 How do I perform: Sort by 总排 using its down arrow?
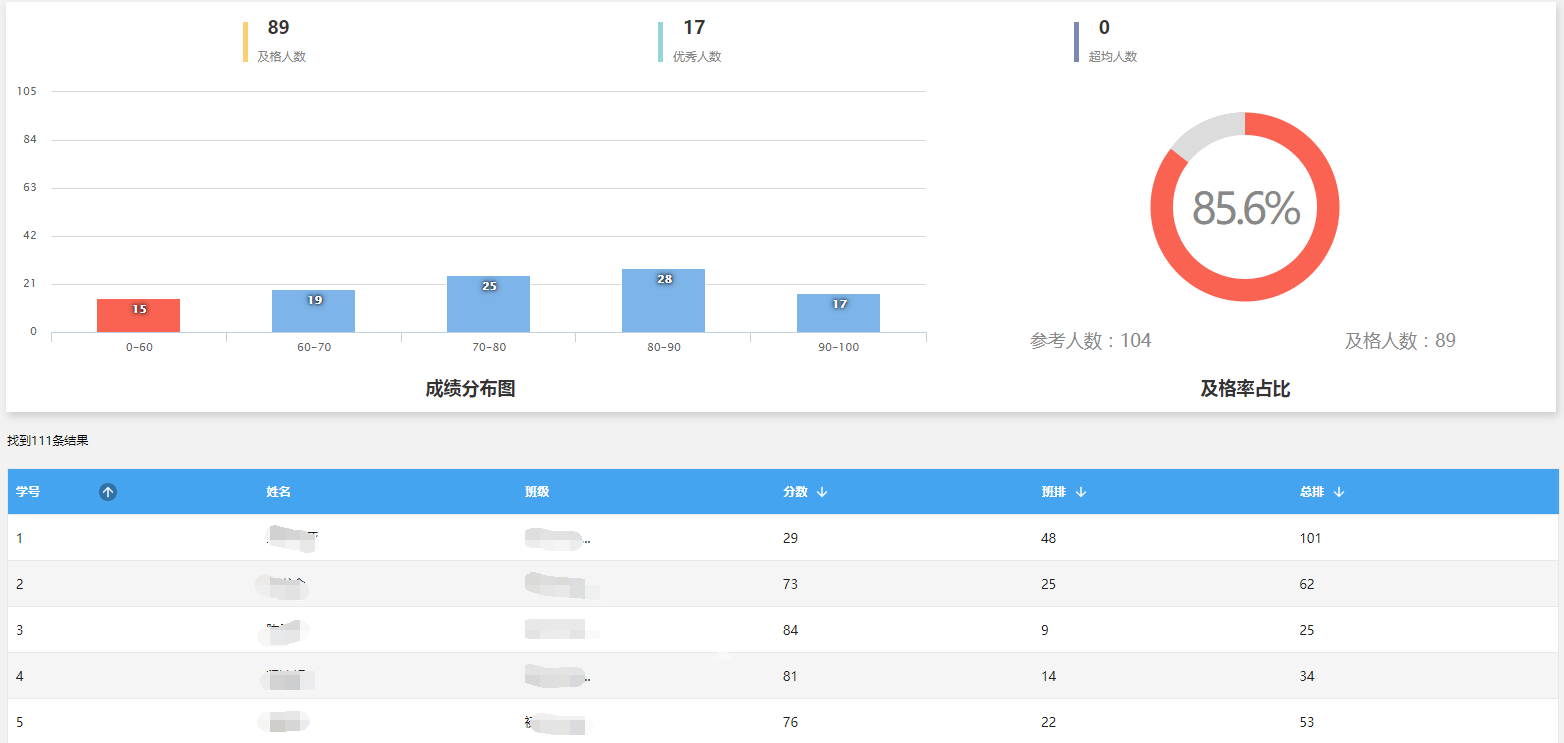click(1339, 492)
